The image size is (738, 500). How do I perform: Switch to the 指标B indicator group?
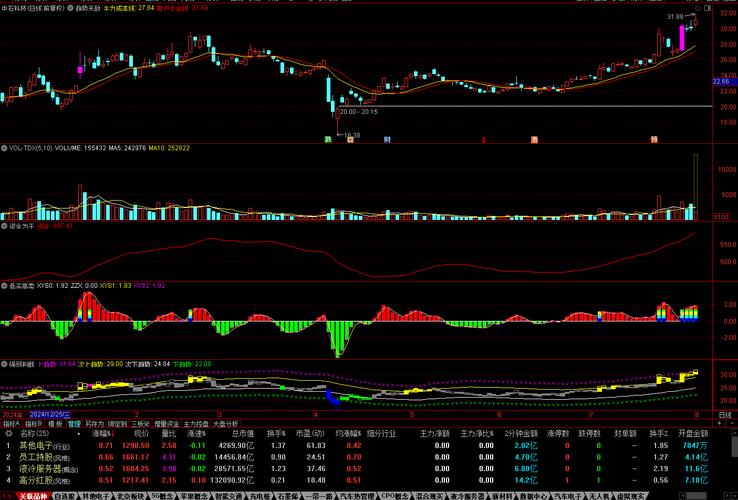(x=33, y=423)
